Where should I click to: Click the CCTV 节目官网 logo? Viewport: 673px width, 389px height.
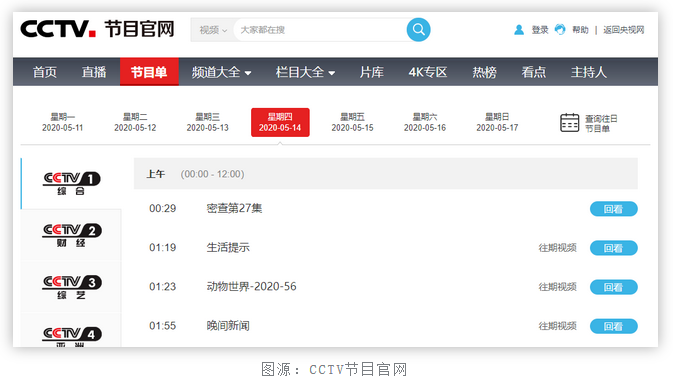click(x=97, y=29)
